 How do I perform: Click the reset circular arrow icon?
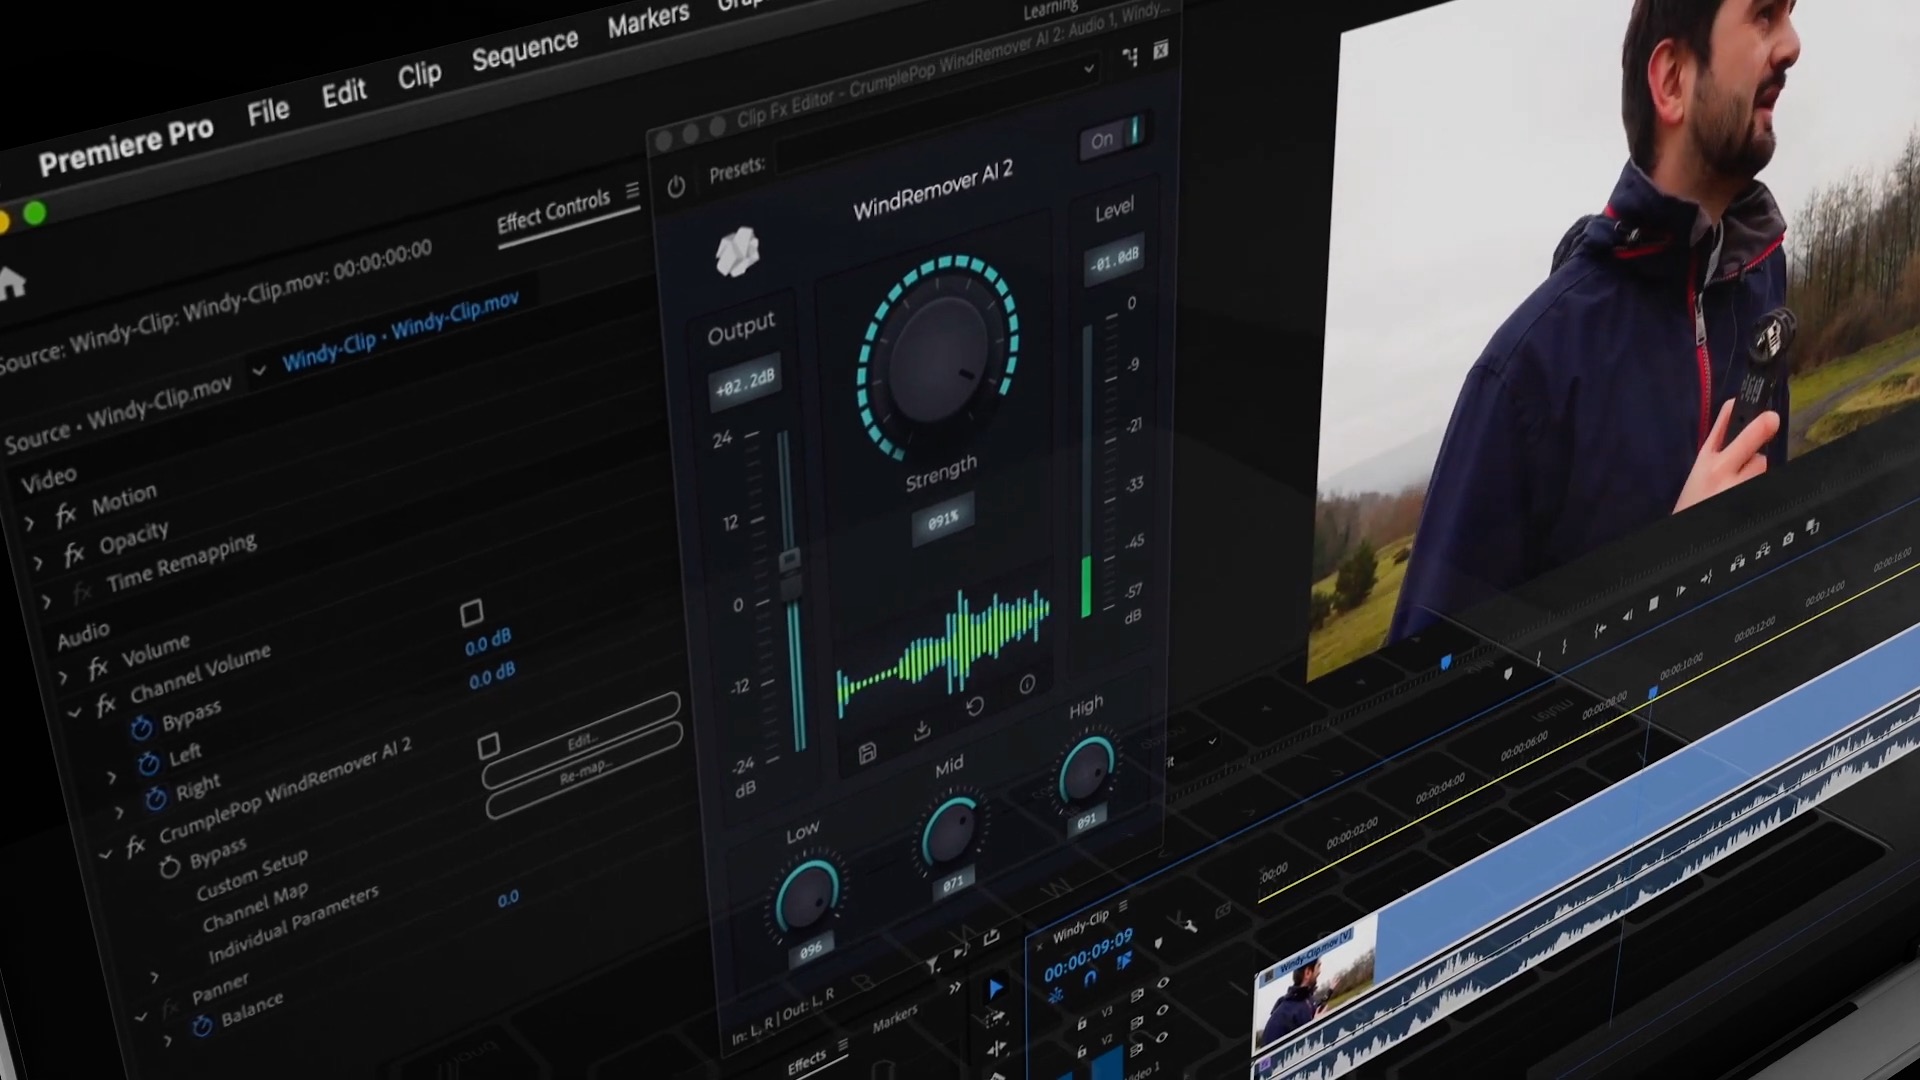(x=975, y=707)
